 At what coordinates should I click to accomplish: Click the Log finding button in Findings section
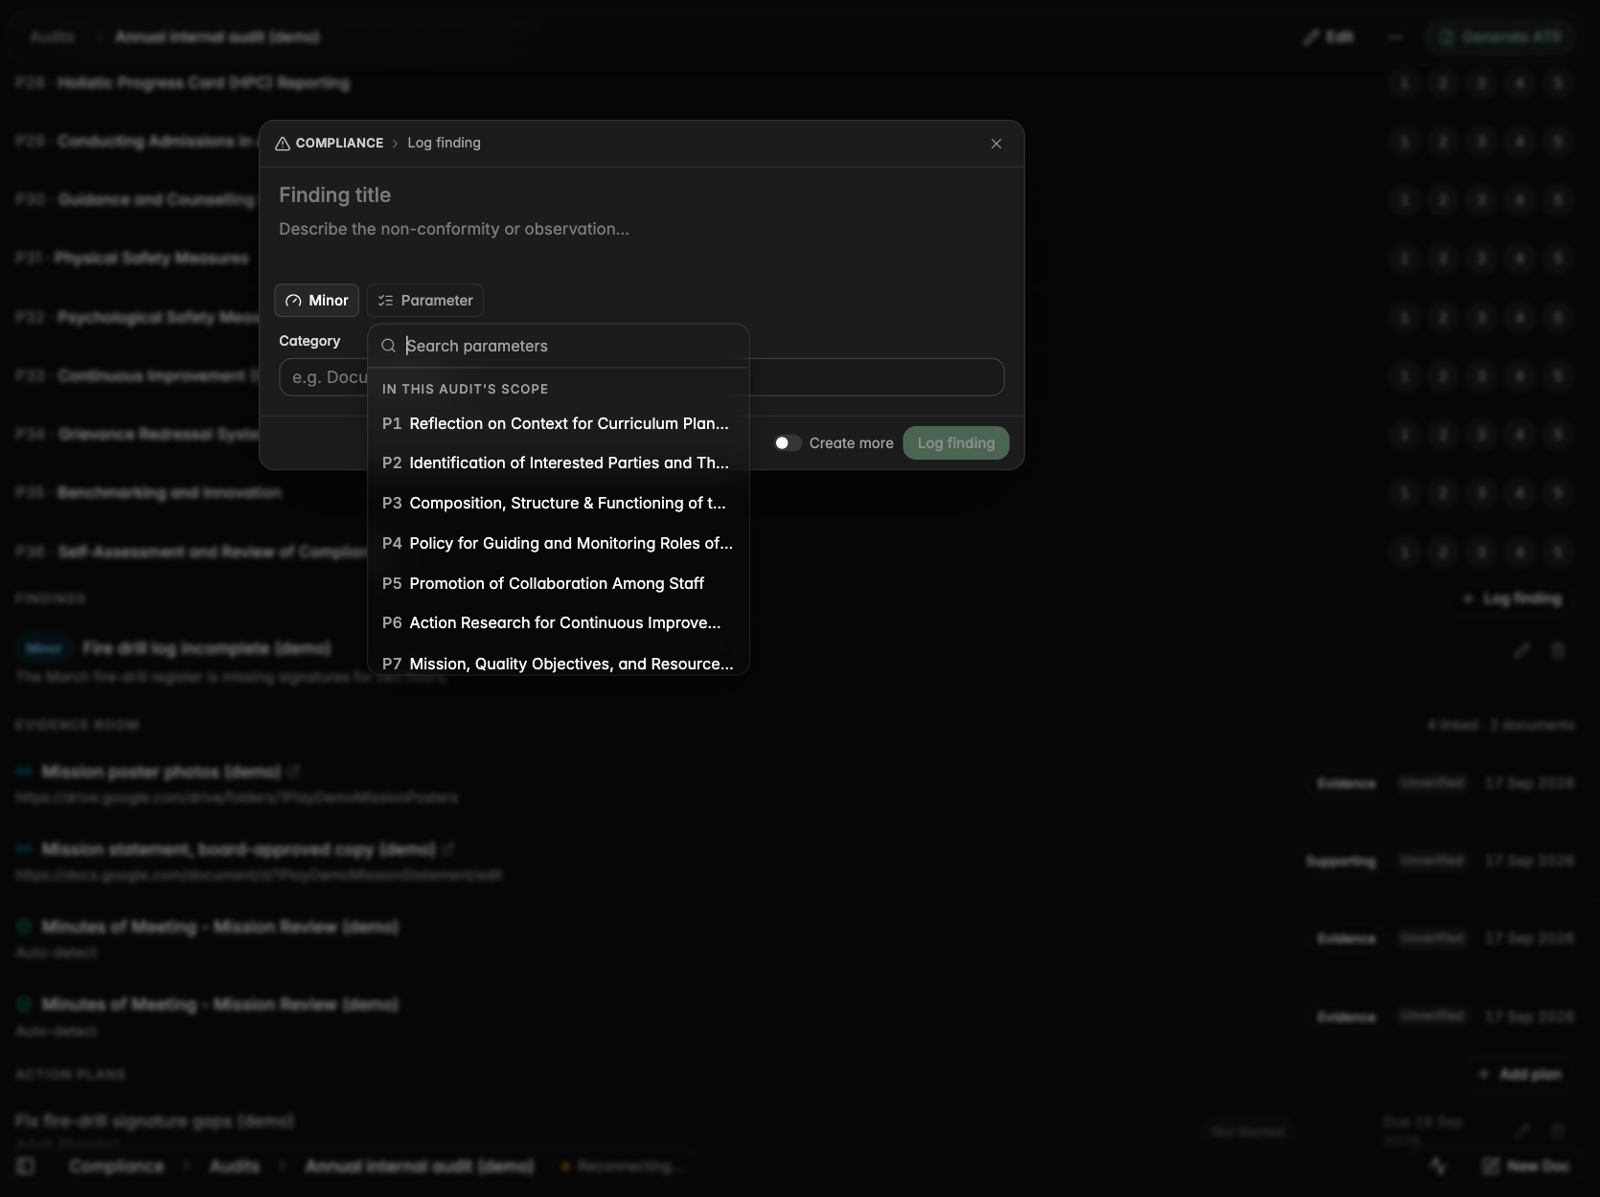tap(1512, 598)
